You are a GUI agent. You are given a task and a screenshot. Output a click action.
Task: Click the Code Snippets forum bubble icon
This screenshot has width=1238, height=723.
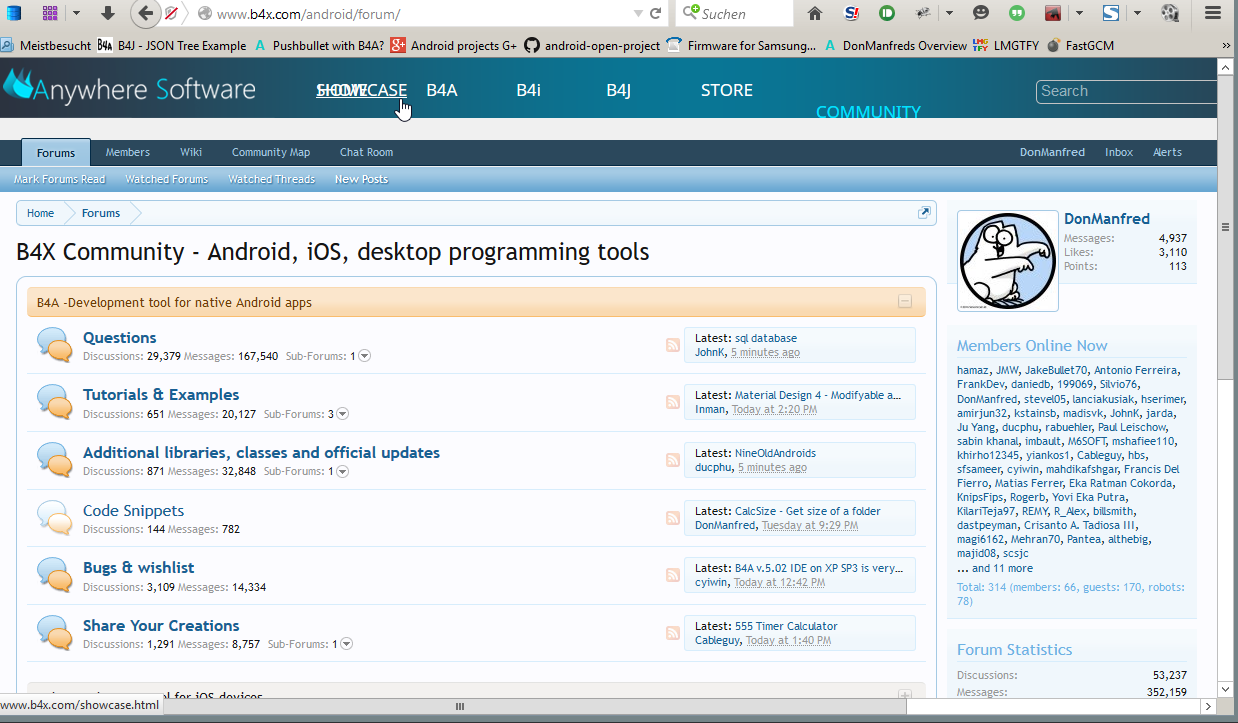(54, 517)
